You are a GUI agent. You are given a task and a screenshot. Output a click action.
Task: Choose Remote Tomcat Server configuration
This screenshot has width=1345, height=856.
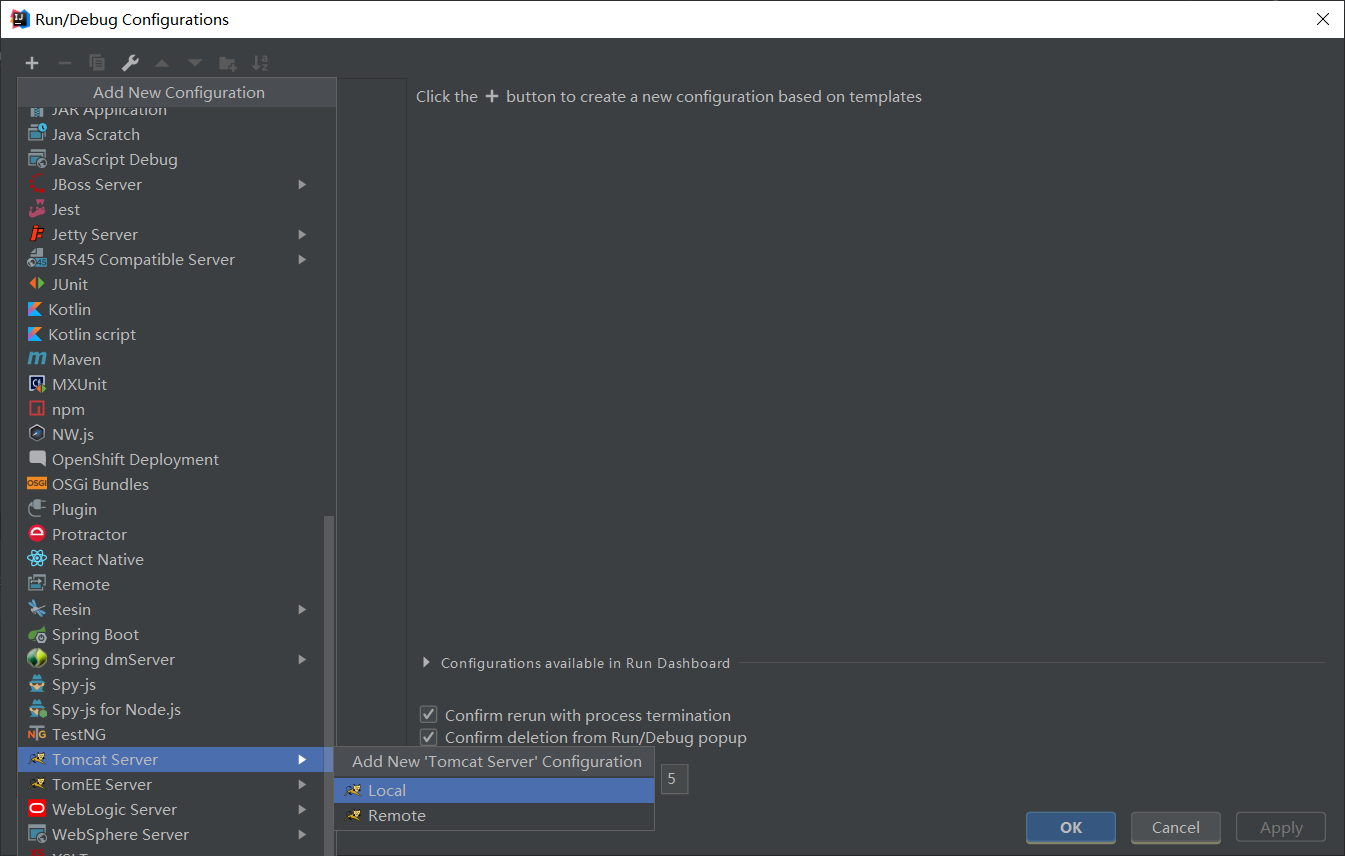click(x=494, y=815)
